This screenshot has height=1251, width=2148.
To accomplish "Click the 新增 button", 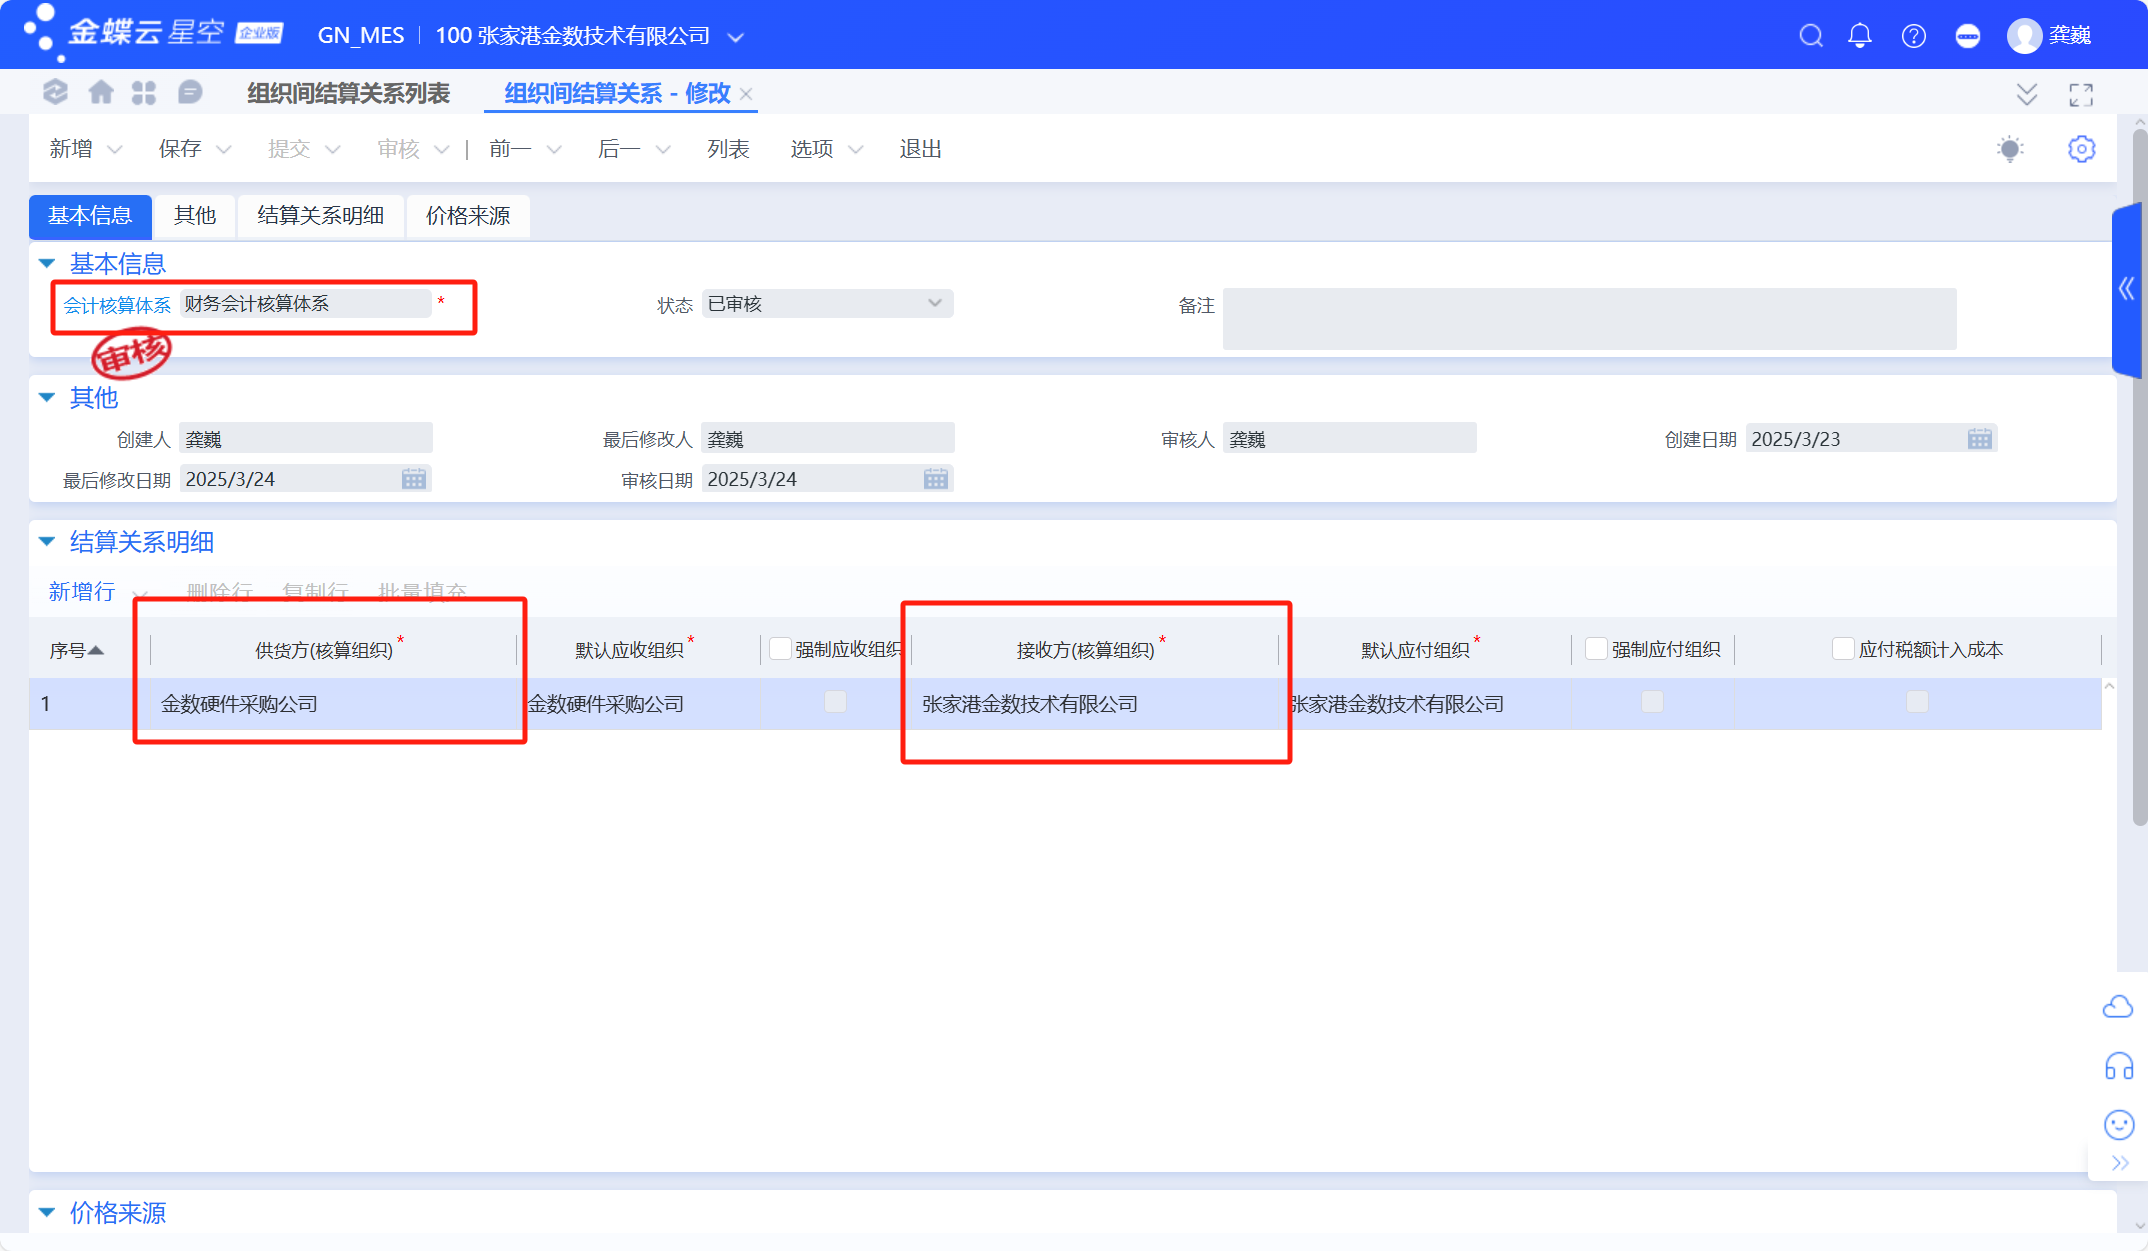I will [71, 149].
